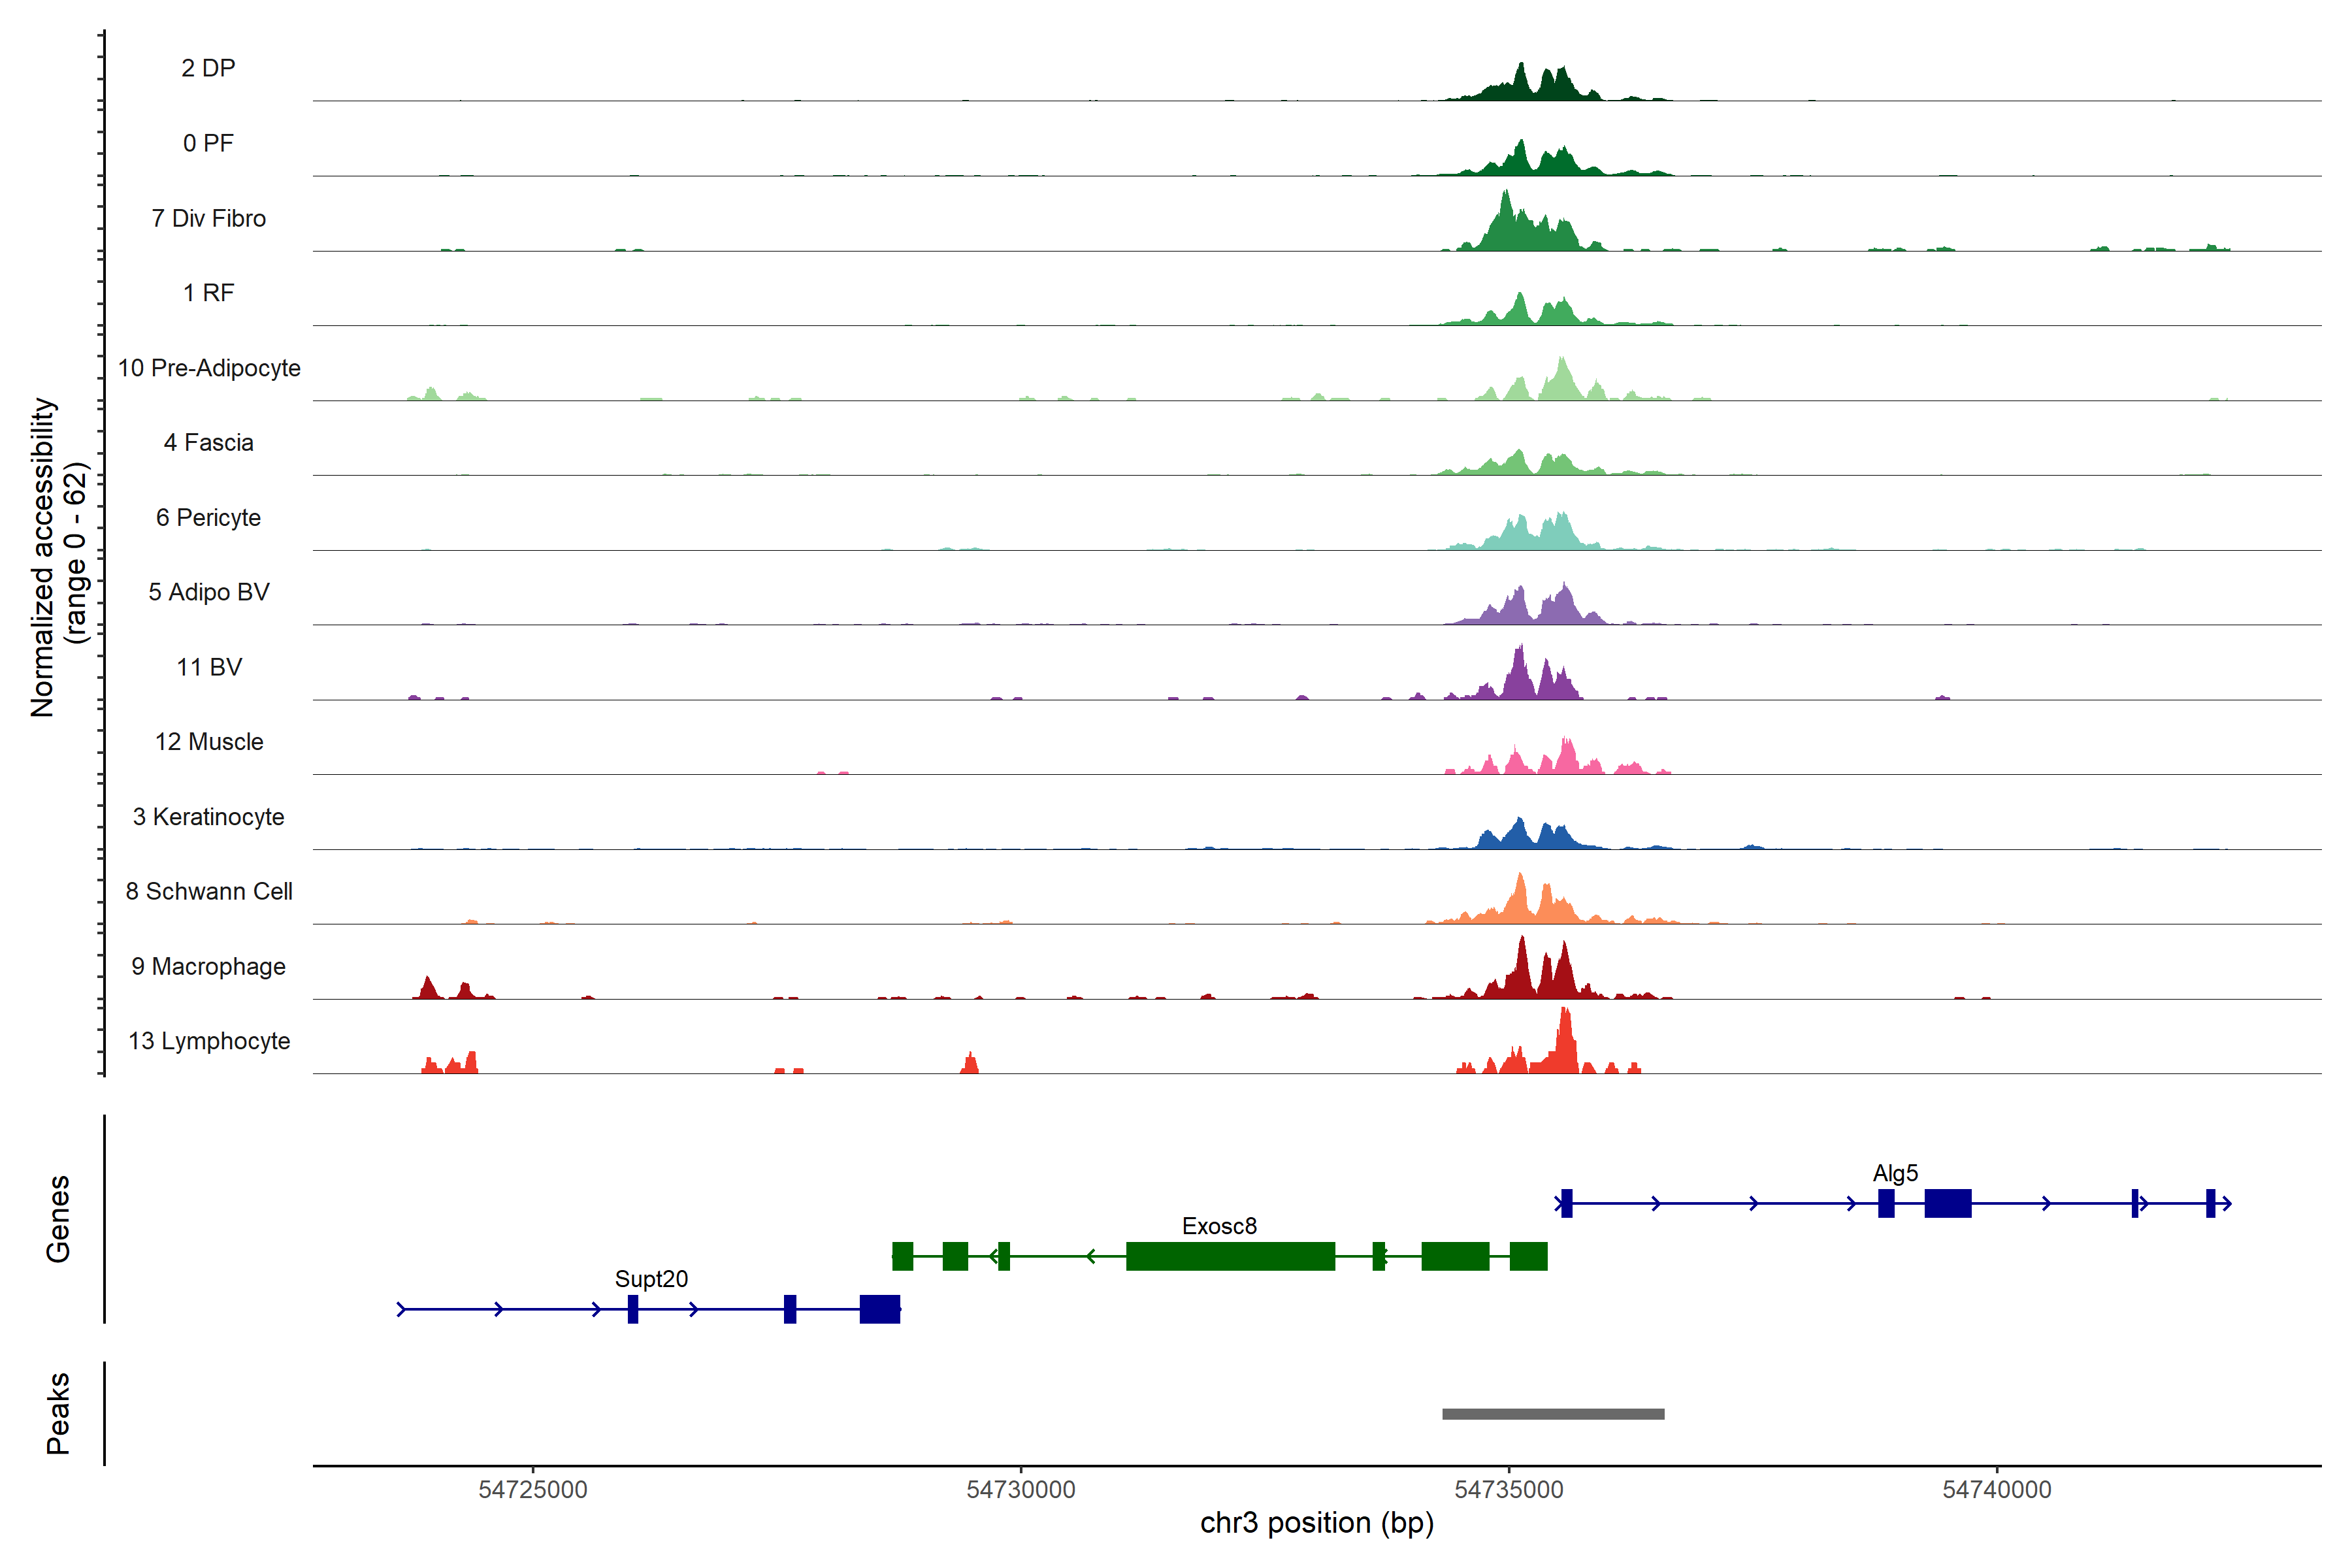Click the last Supt20 exon block

[879, 1309]
